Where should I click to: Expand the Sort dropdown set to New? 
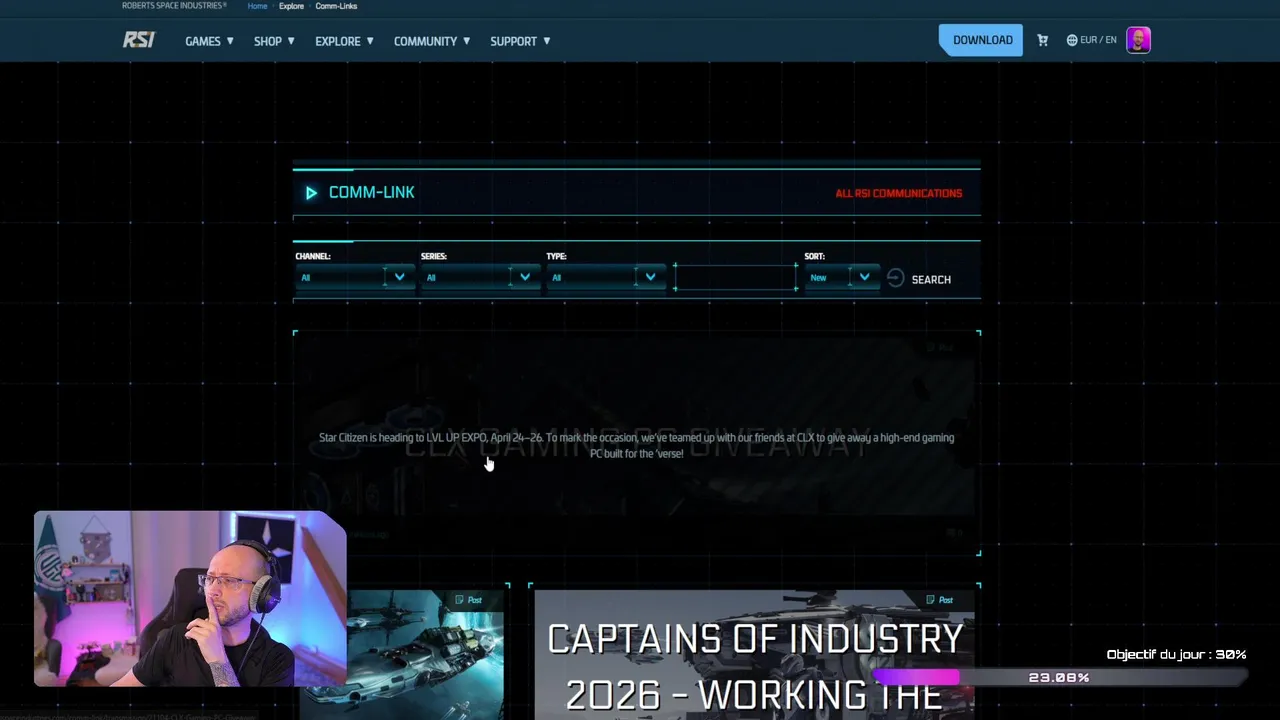(x=842, y=278)
